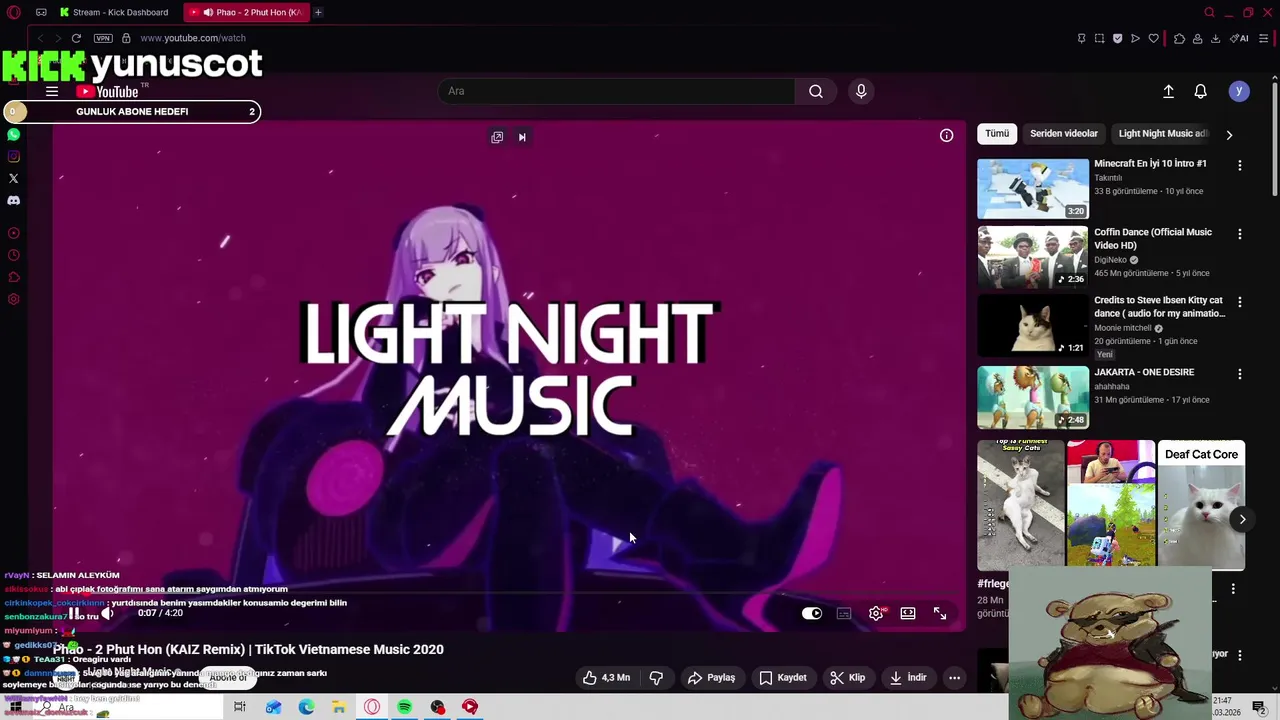The width and height of the screenshot is (1280, 720).
Task: Add page to bookmarks heart icon
Action: [1153, 38]
